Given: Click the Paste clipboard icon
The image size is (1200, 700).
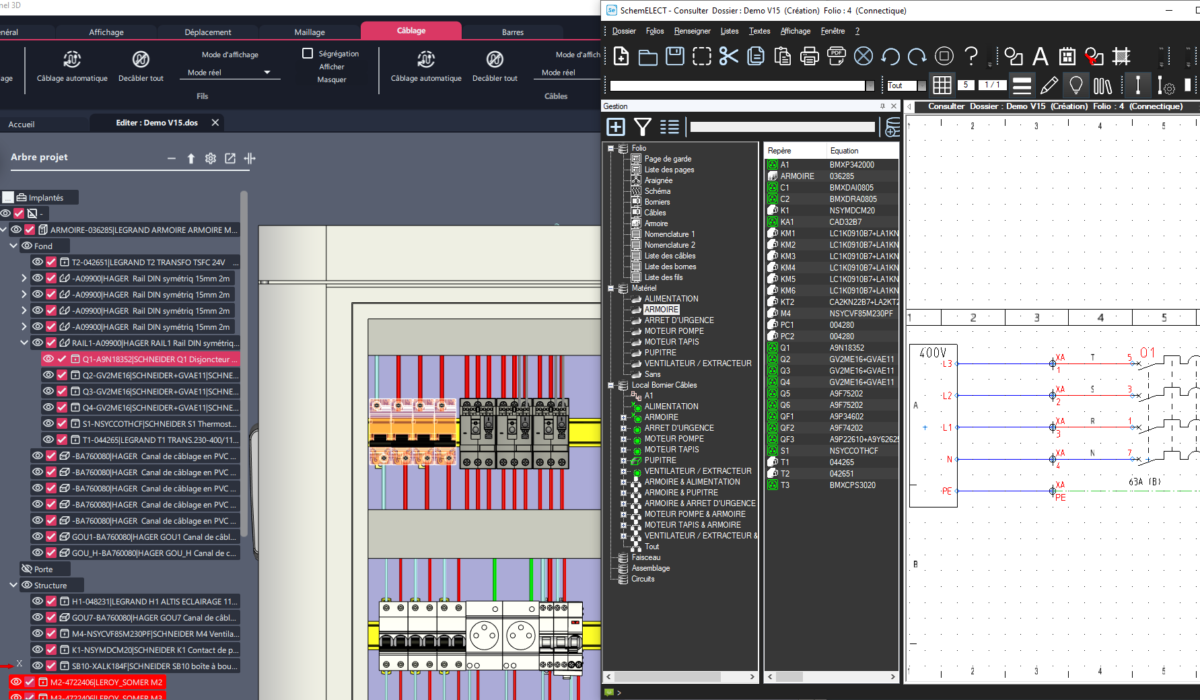Looking at the screenshot, I should tap(782, 56).
